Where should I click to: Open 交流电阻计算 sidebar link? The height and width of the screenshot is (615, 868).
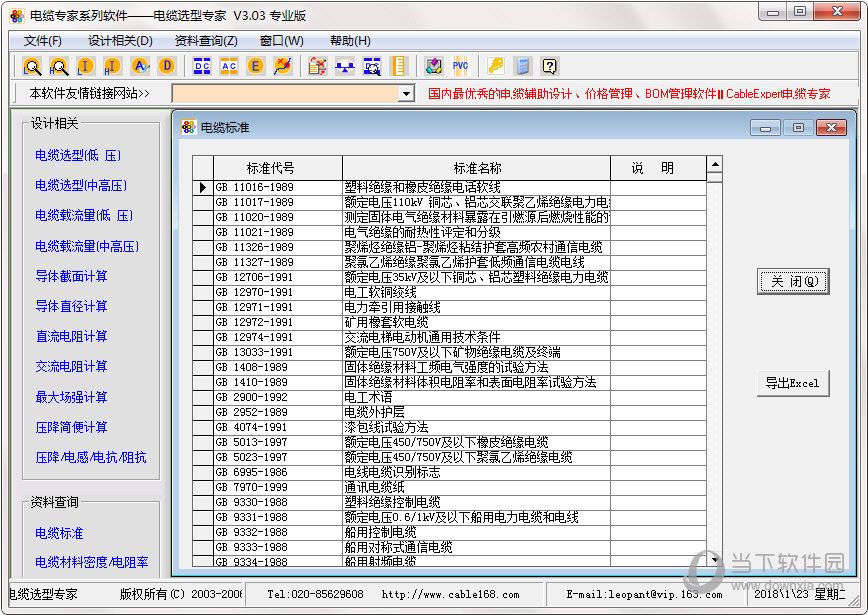point(71,366)
